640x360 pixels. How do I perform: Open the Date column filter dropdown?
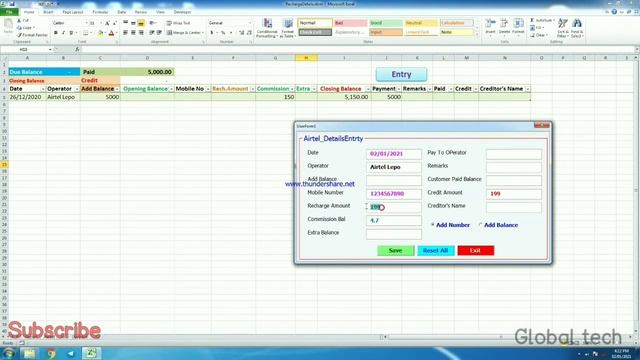(x=43, y=89)
